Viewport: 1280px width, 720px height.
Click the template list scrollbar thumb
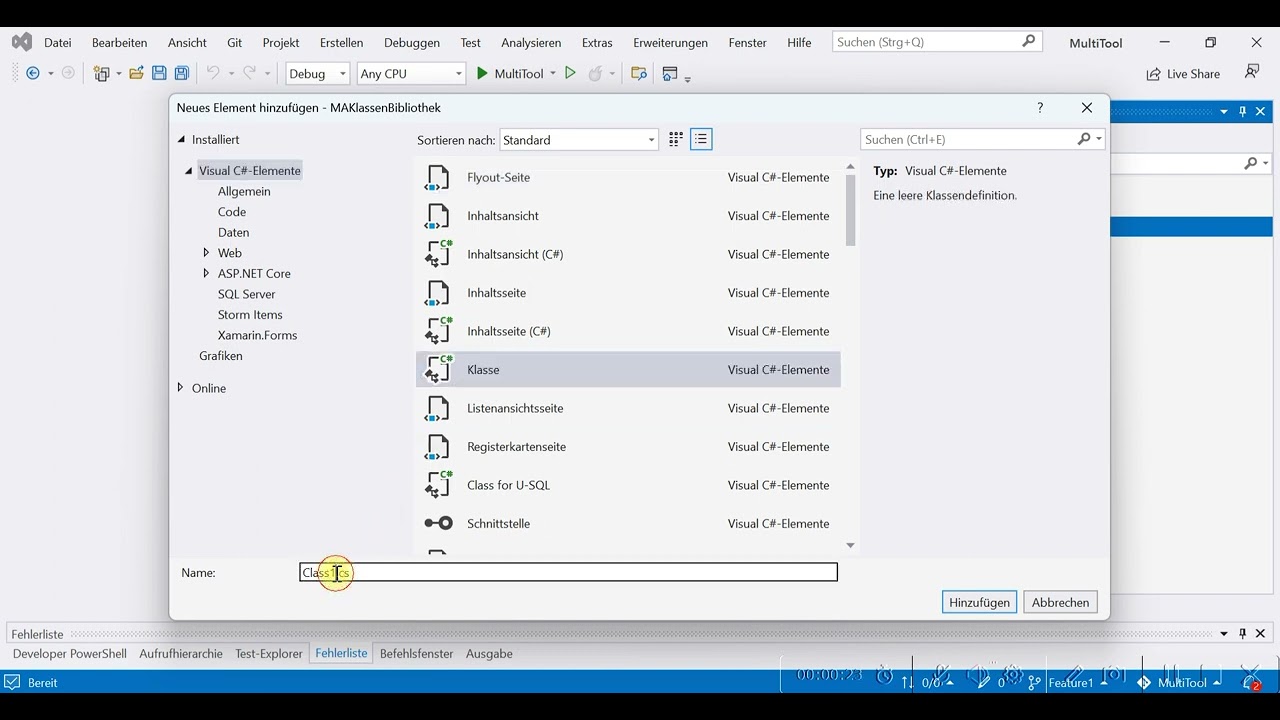(851, 211)
